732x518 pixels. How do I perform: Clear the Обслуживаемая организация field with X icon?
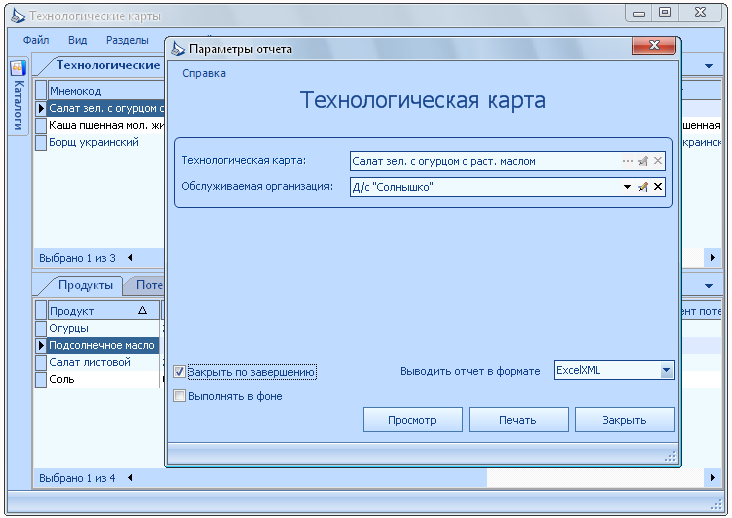click(658, 187)
